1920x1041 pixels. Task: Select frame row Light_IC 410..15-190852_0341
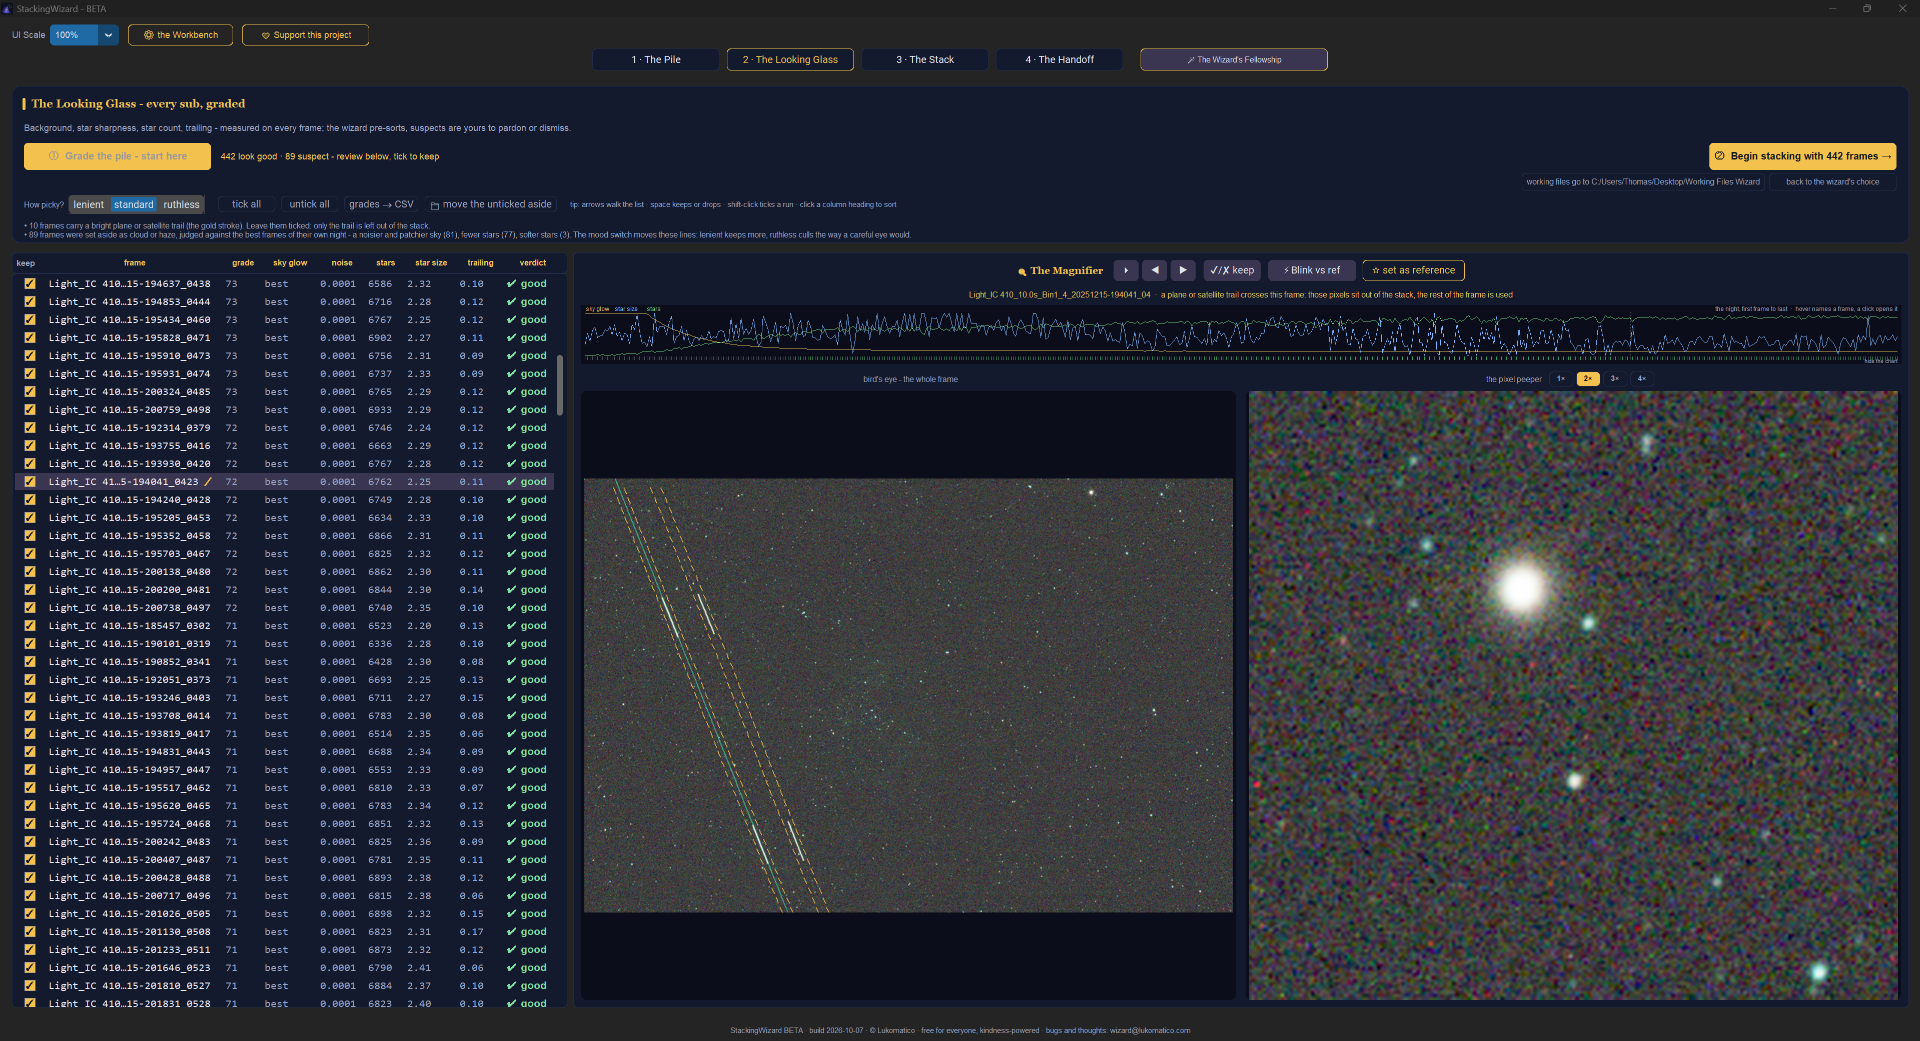(284, 662)
